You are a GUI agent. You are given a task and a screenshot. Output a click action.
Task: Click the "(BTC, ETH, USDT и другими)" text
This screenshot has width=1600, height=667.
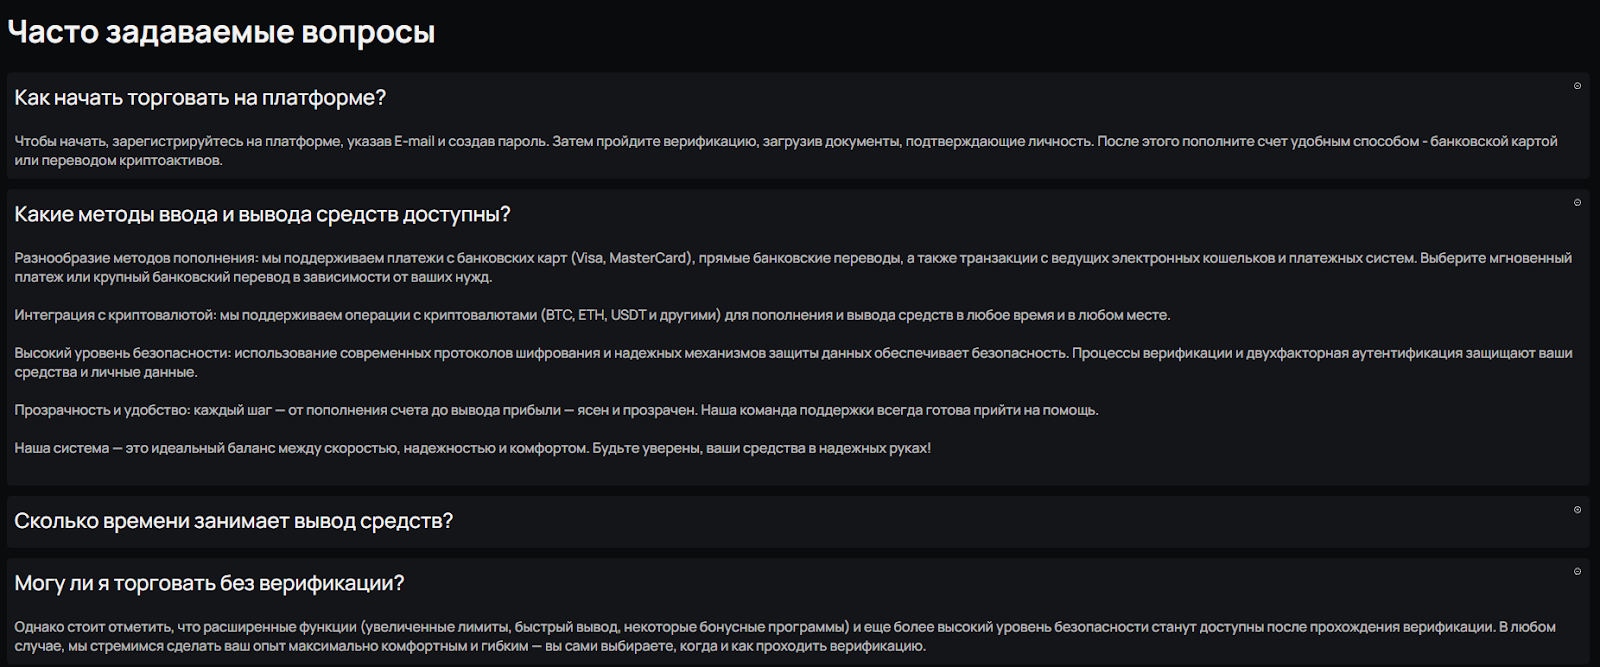coord(631,315)
